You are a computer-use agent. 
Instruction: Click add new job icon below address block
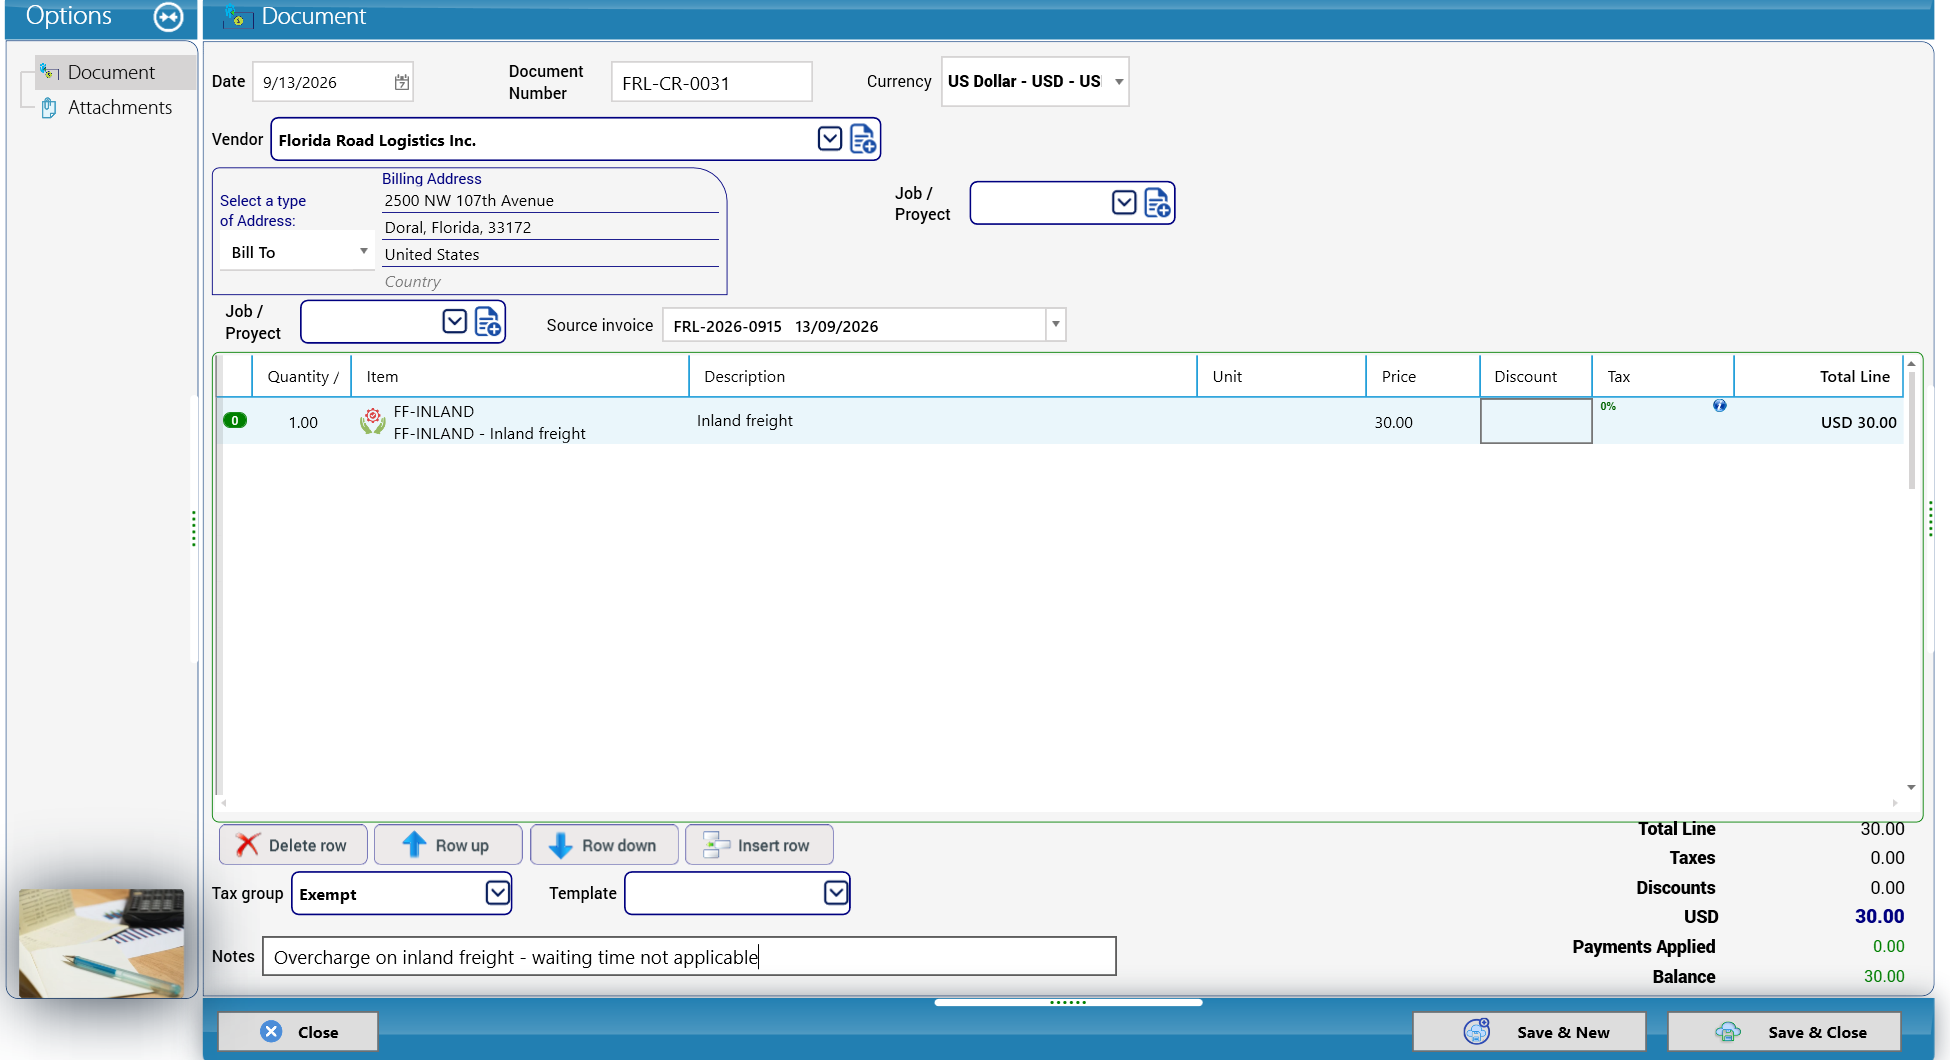(488, 321)
